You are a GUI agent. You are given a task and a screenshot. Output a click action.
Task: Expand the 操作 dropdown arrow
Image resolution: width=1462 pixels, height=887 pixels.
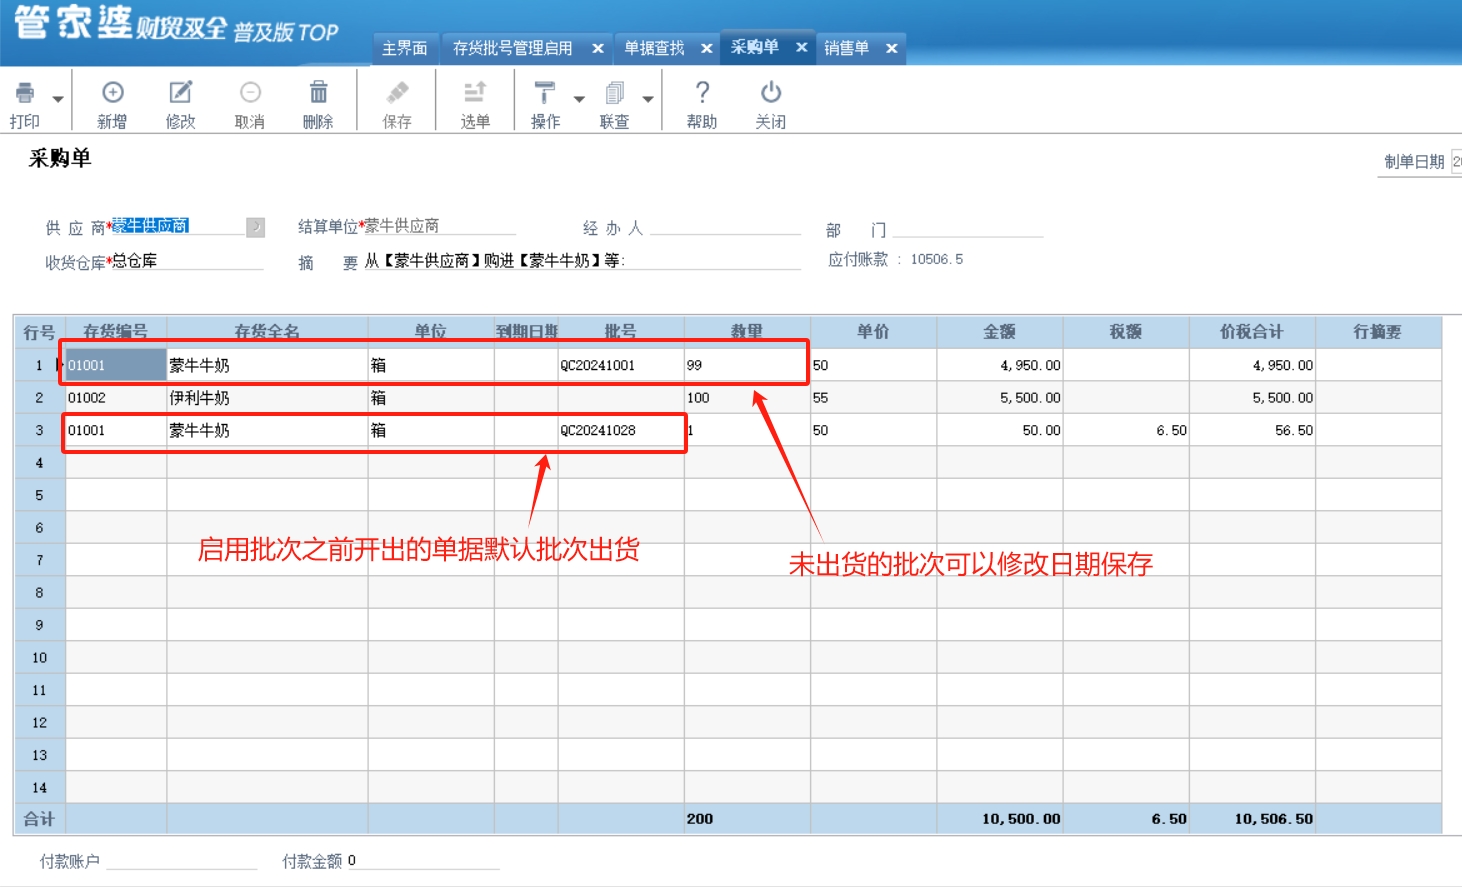[x=579, y=99]
